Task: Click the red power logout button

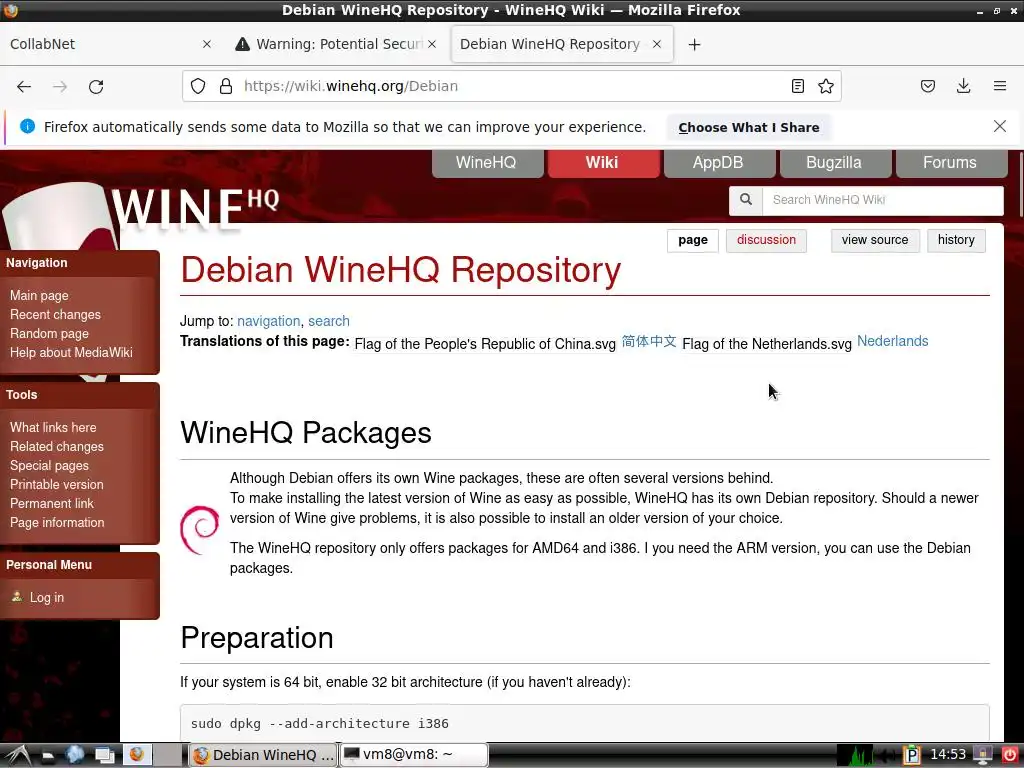Action: pos(1009,755)
